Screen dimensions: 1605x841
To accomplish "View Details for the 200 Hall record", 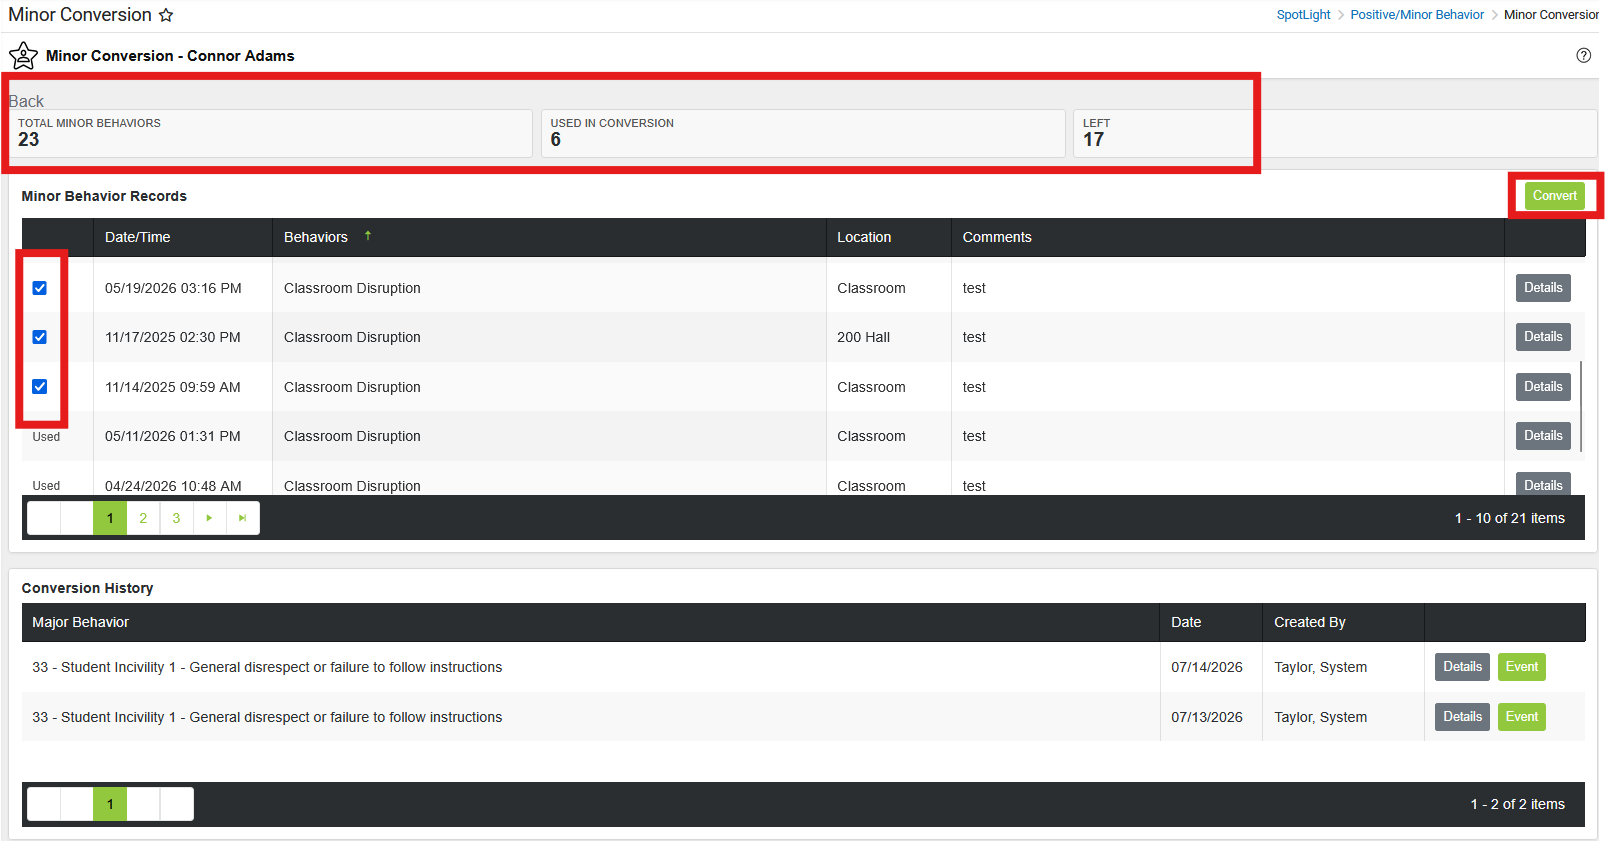I will tap(1543, 337).
